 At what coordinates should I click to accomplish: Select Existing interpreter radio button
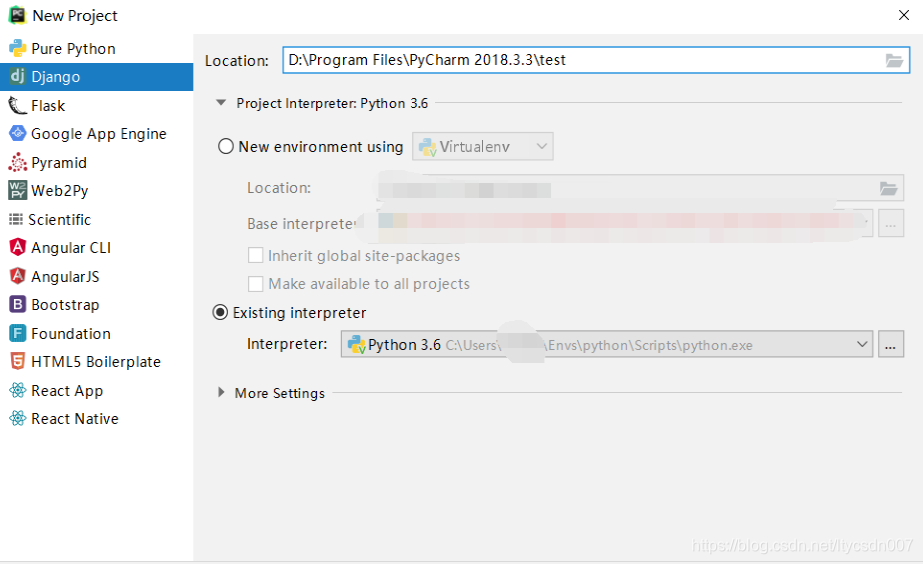pos(220,312)
